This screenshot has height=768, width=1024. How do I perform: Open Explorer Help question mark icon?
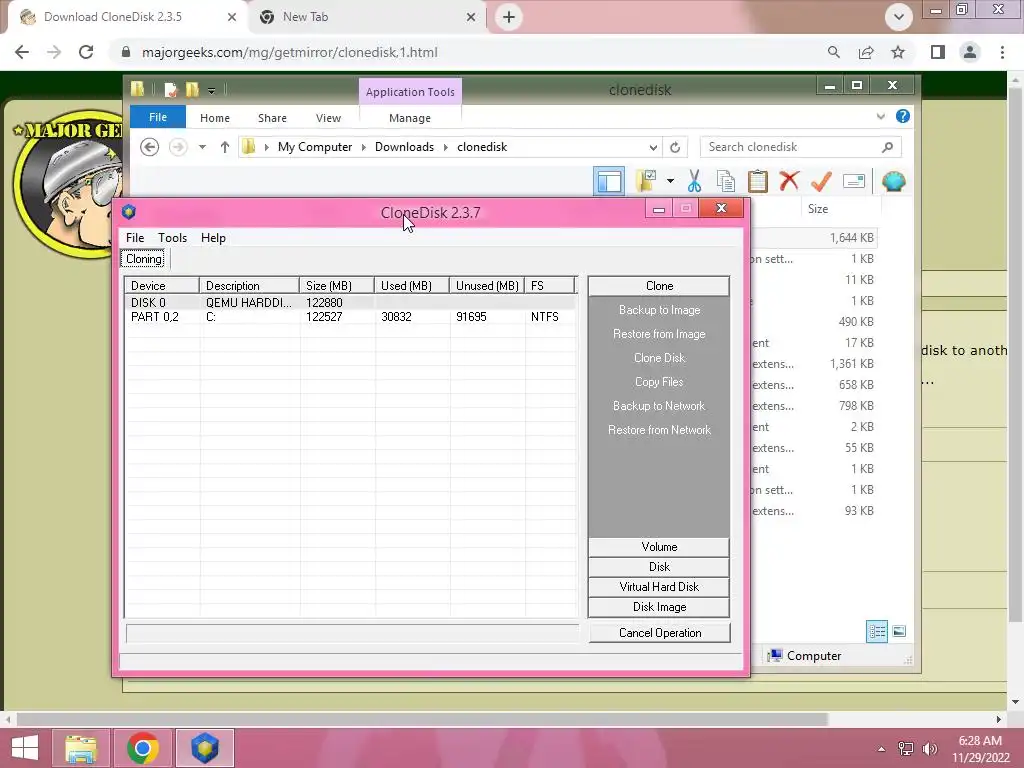tap(903, 116)
